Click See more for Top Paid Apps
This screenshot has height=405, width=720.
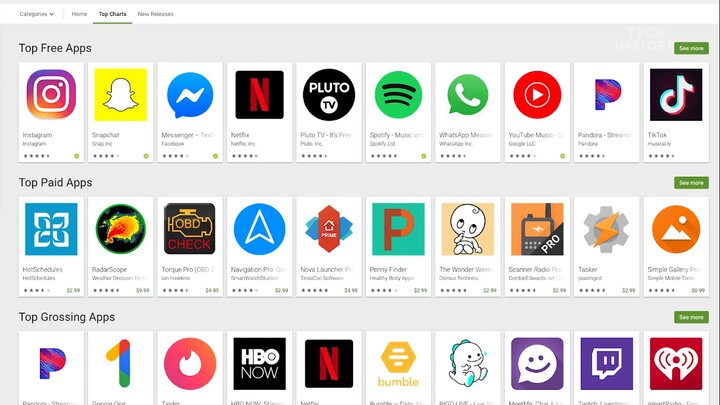(691, 183)
